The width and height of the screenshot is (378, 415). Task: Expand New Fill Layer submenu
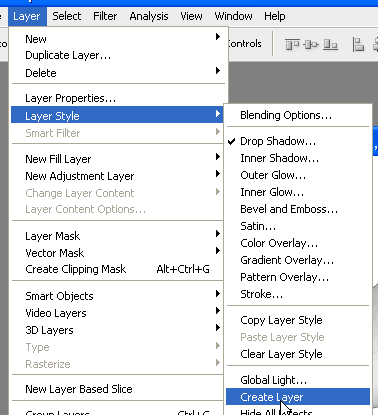point(118,159)
